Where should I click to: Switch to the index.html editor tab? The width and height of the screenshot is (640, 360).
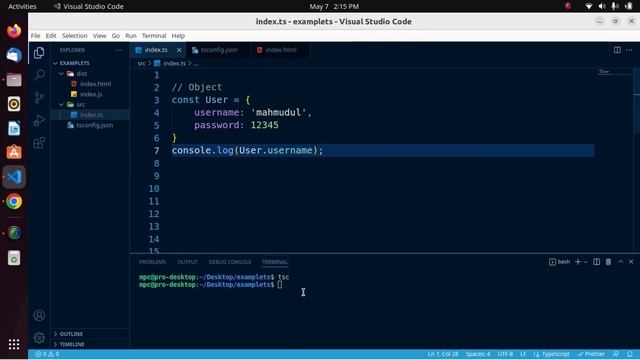pos(281,50)
